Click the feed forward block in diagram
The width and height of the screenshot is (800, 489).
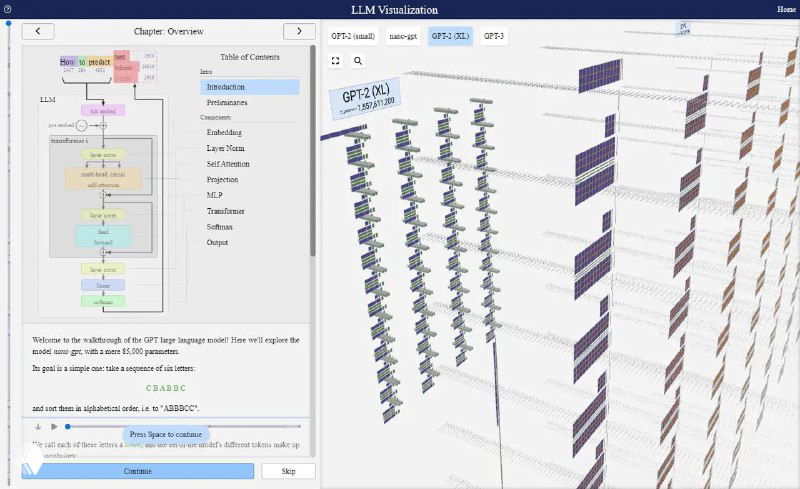103,237
